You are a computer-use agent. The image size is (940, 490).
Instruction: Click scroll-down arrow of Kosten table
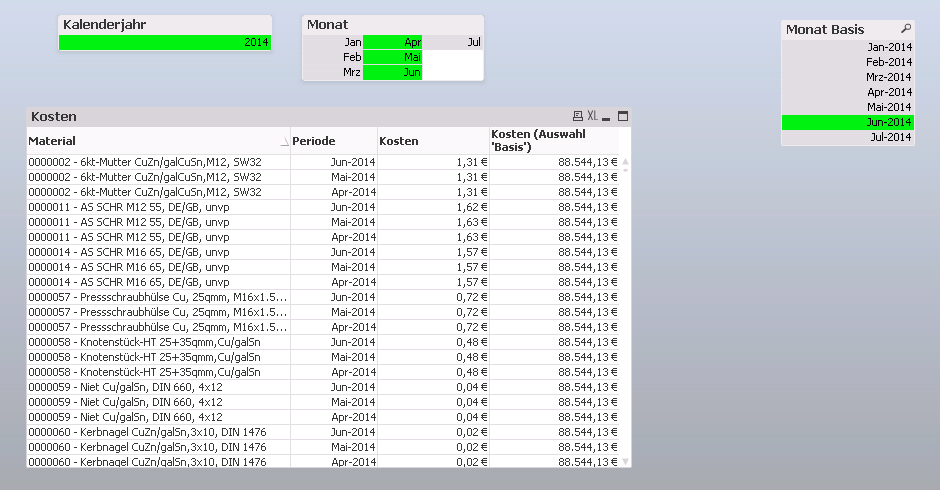(625, 462)
